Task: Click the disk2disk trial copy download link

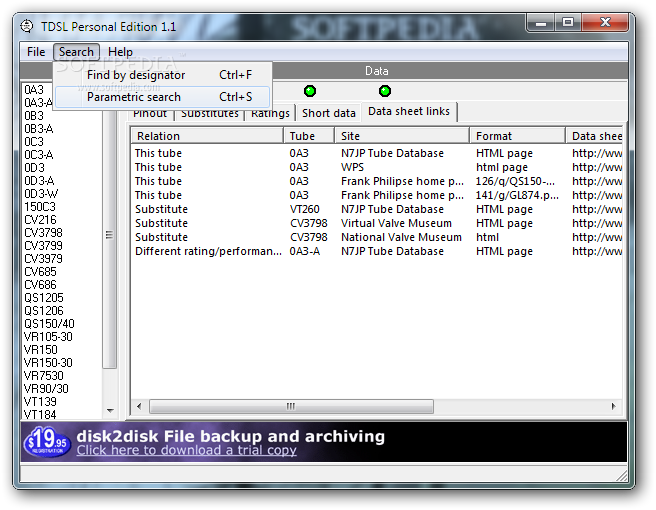Action: (187, 450)
